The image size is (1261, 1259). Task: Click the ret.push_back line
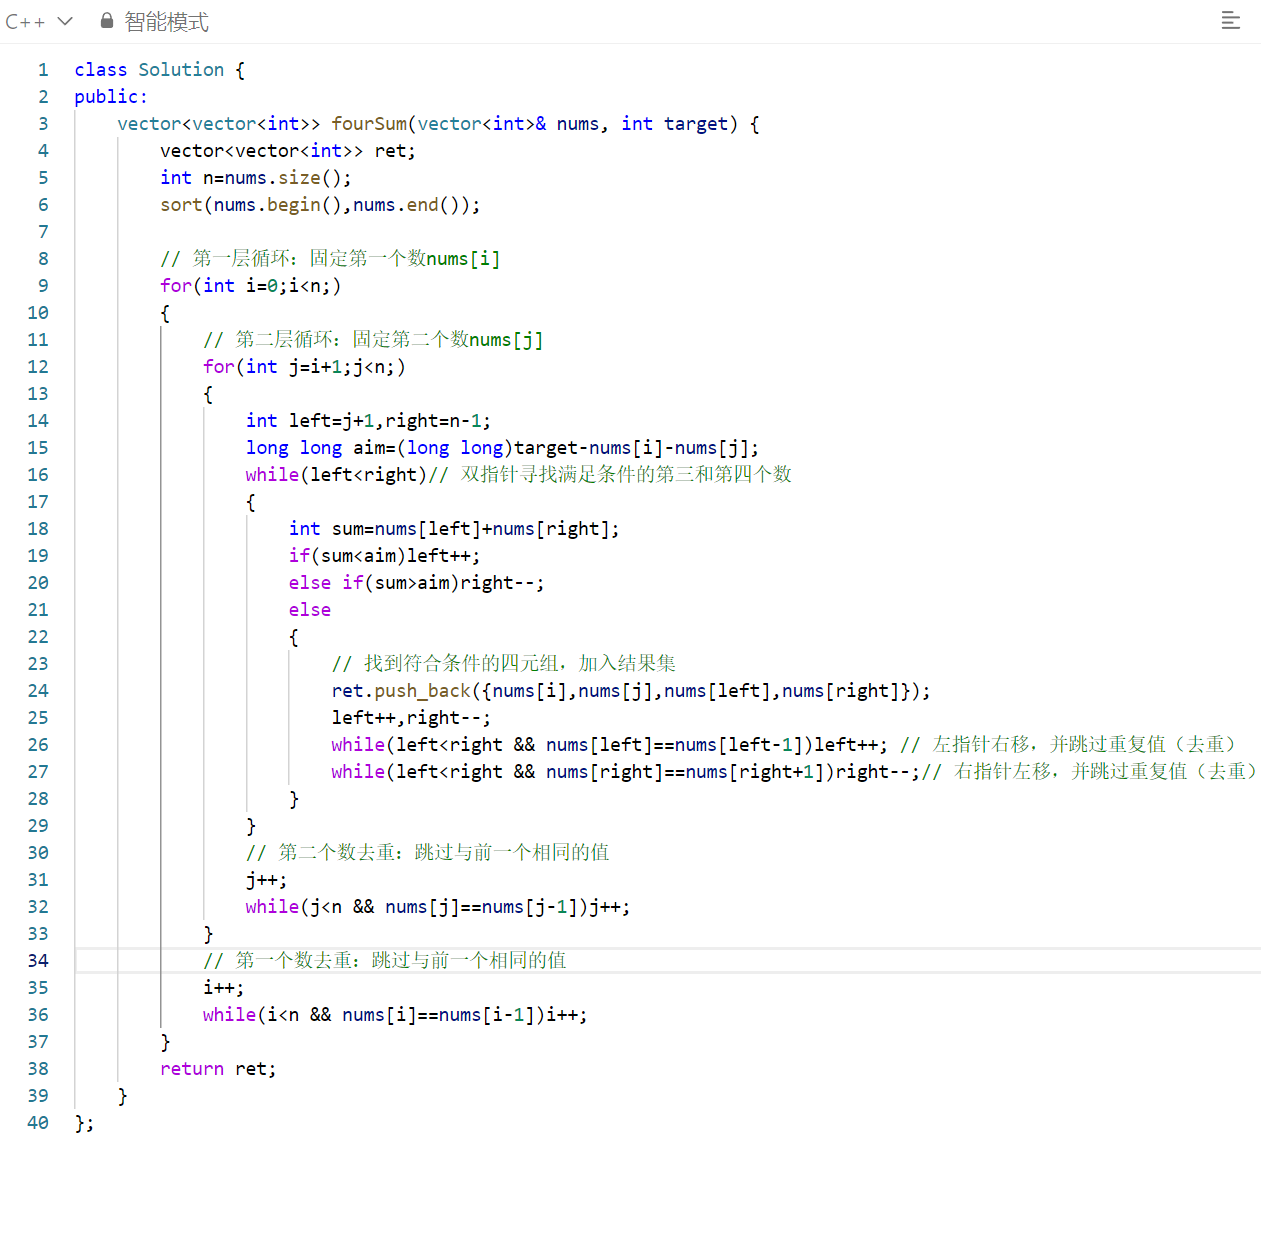(x=631, y=691)
